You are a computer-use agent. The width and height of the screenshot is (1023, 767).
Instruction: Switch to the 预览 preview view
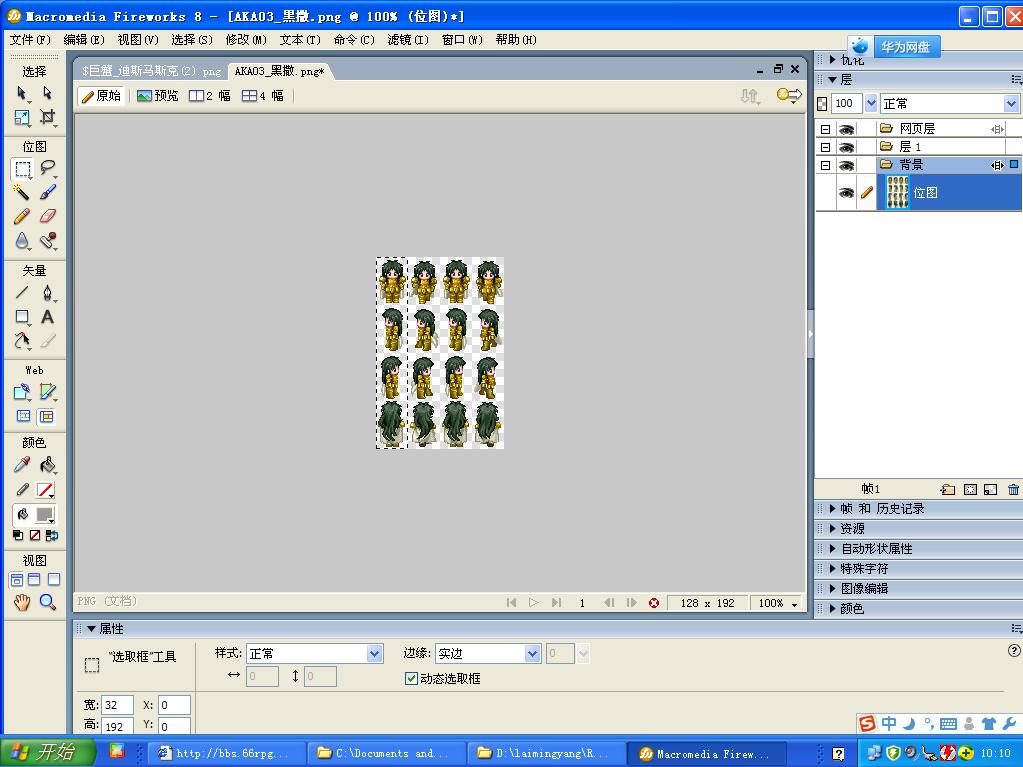pyautogui.click(x=157, y=96)
